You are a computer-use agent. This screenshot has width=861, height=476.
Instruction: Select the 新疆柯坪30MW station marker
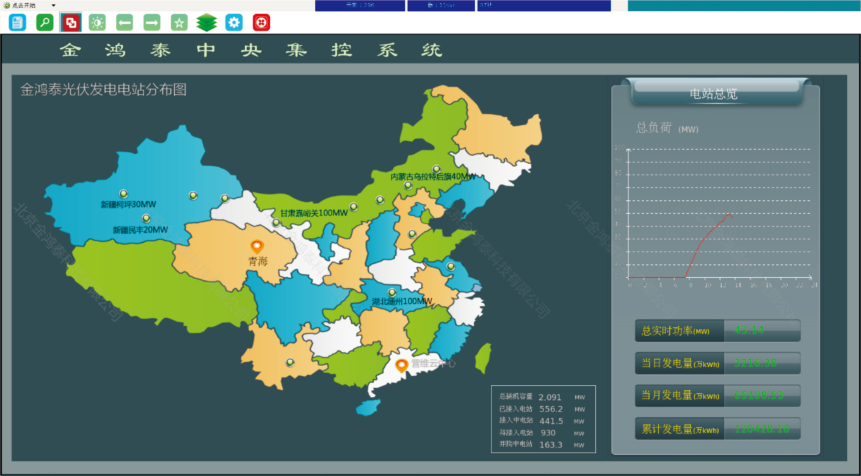click(x=123, y=194)
